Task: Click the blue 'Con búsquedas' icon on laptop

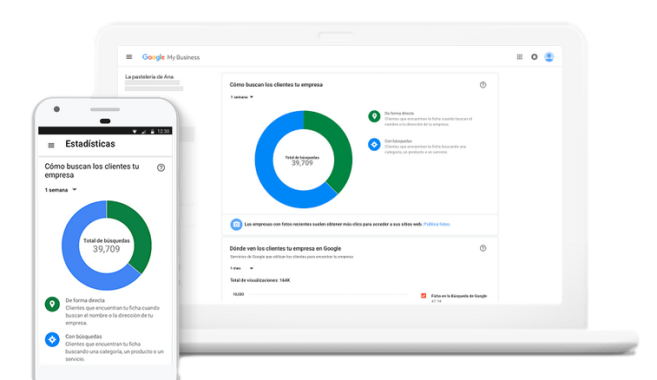Action: click(374, 145)
